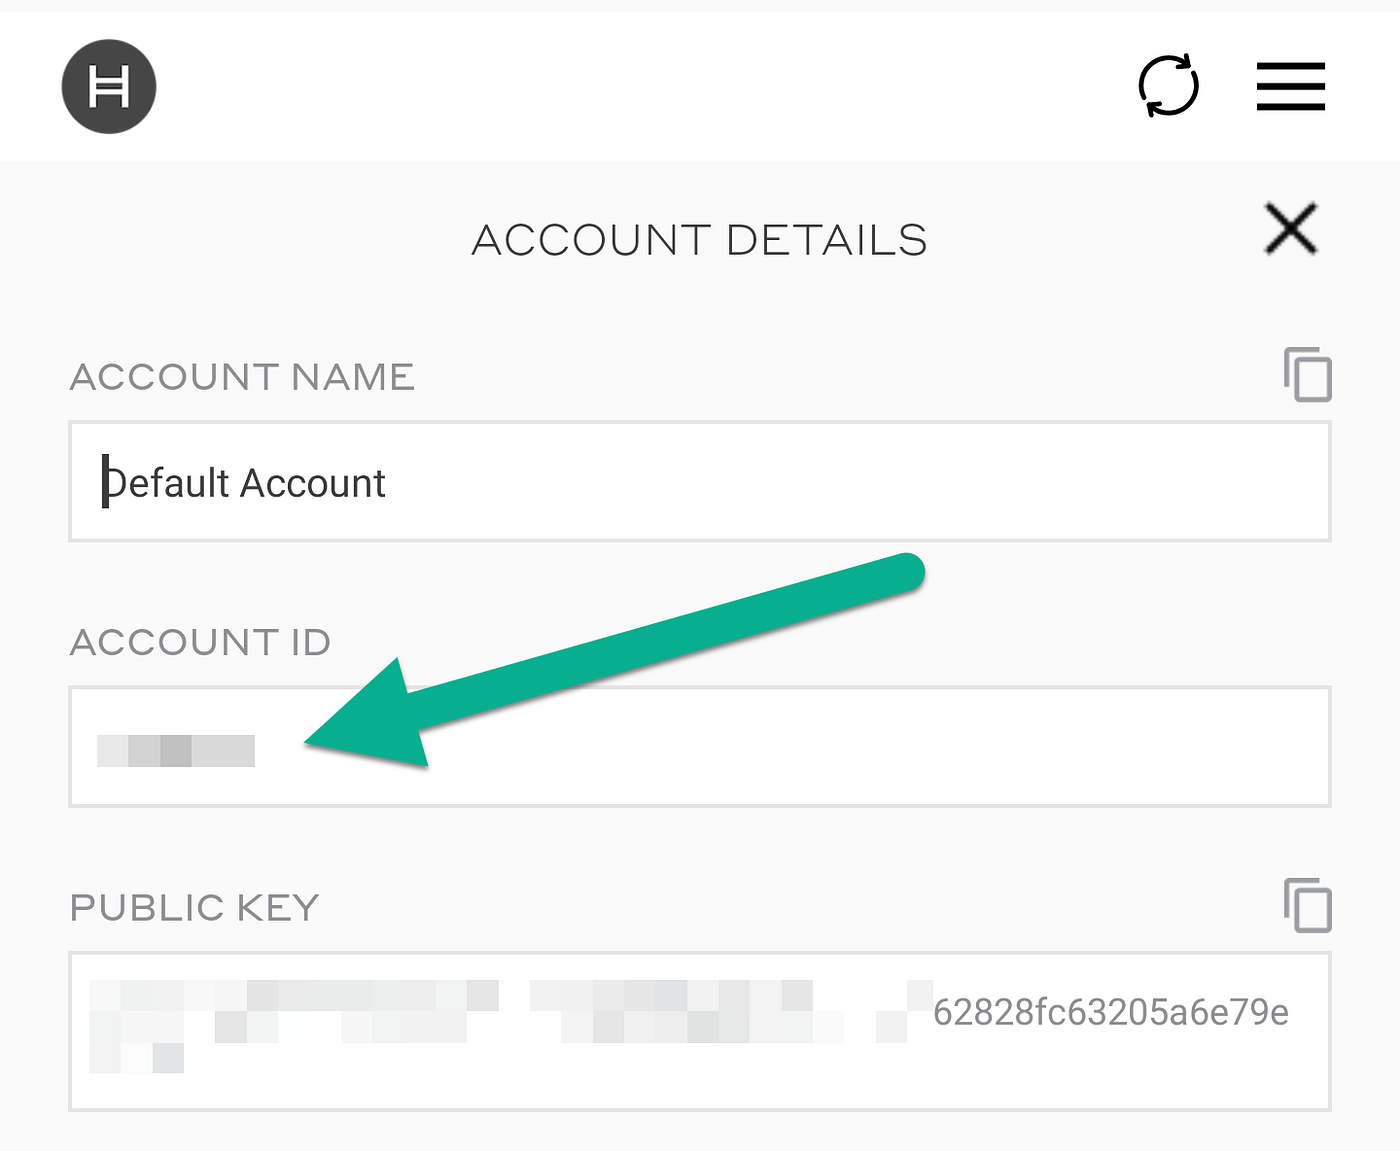Click the public key value box
The width and height of the screenshot is (1400, 1151).
700,1031
